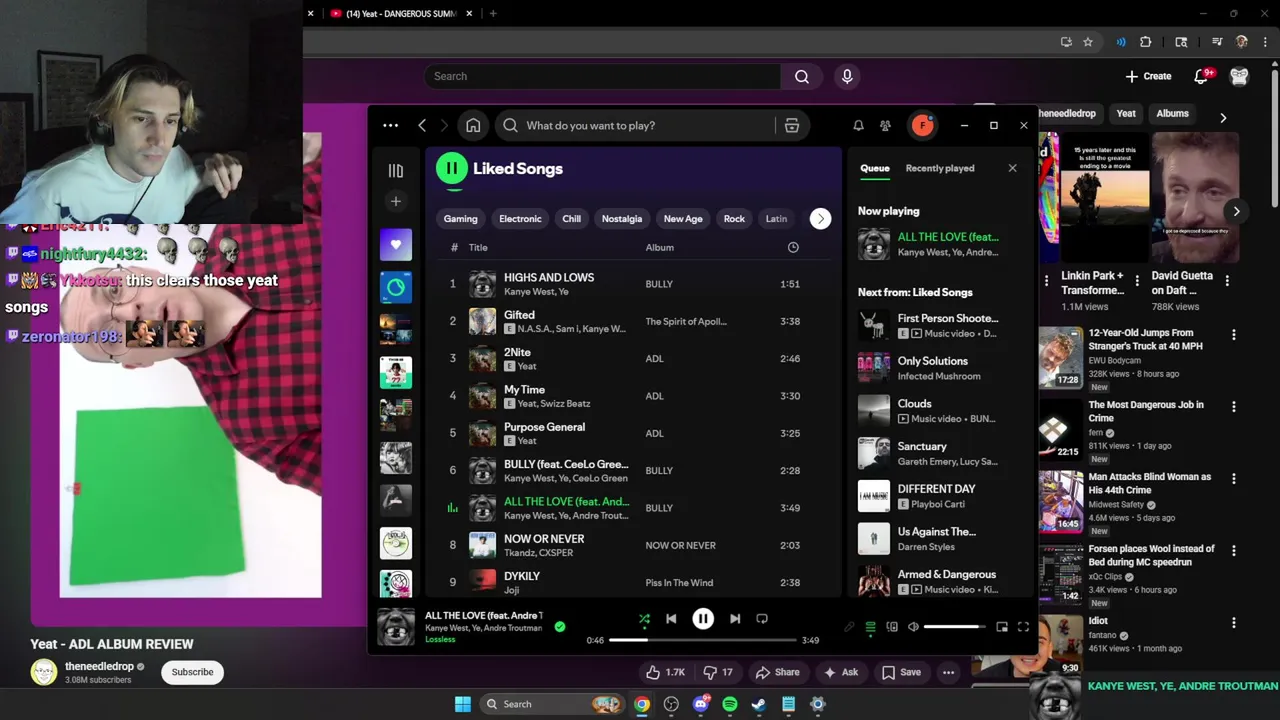Filter Liked Songs by Rock
This screenshot has width=1280, height=720.
(734, 218)
